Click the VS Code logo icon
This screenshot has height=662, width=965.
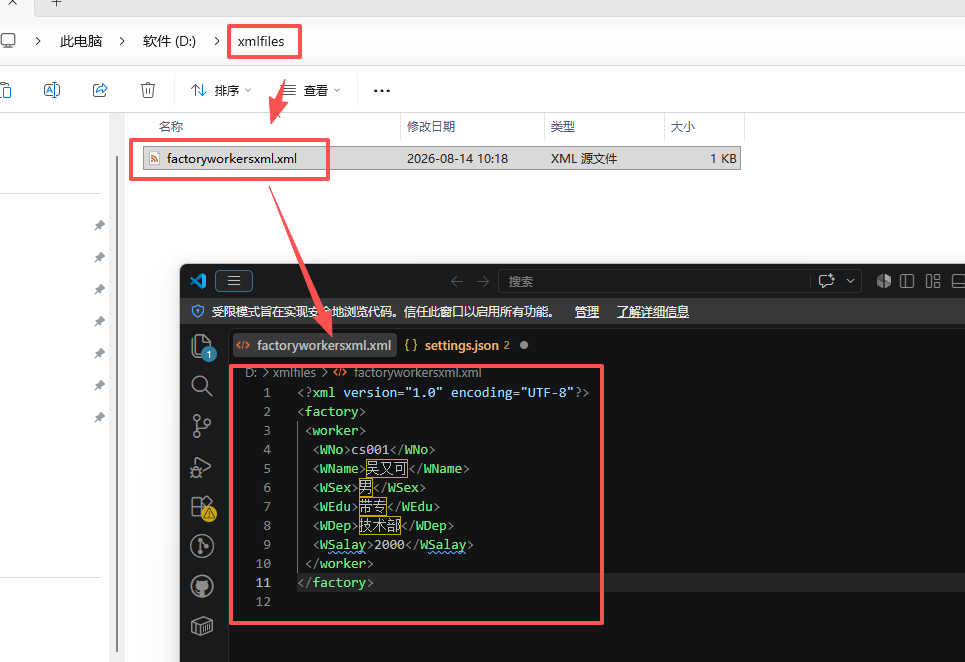point(198,281)
